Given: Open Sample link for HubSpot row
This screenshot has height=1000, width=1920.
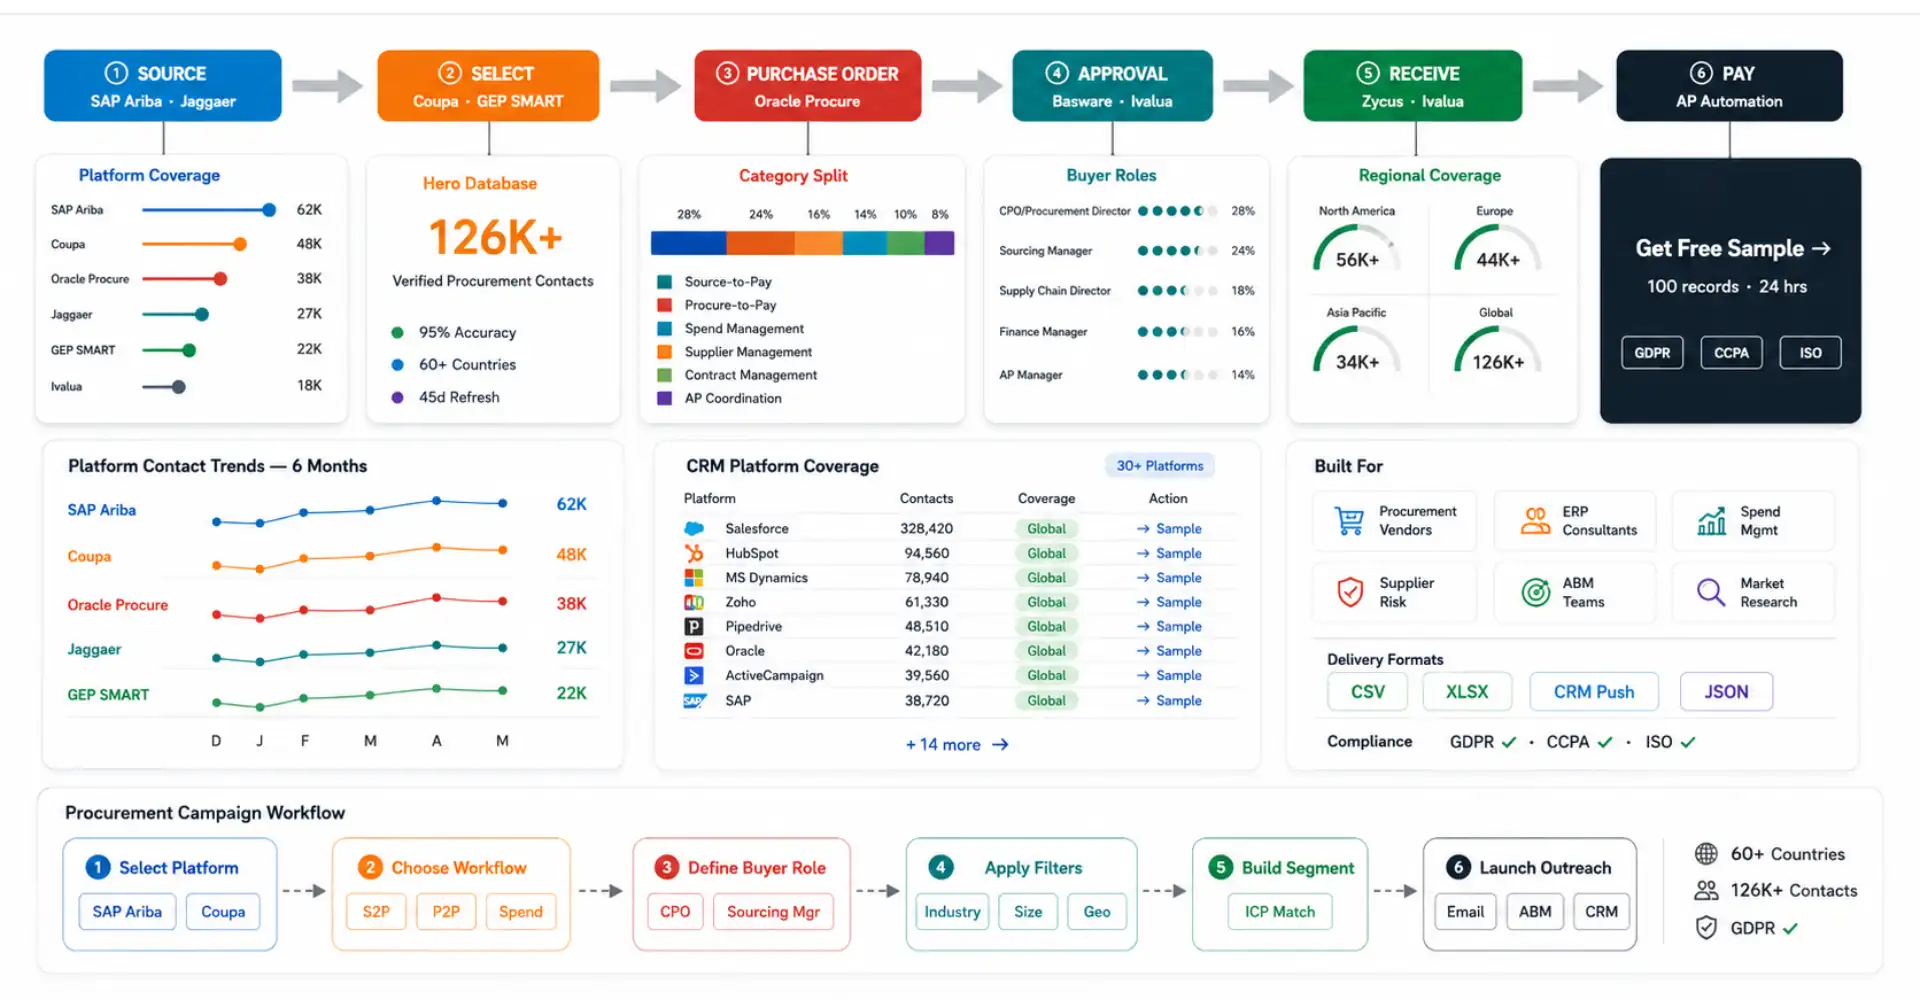Looking at the screenshot, I should tap(1169, 553).
